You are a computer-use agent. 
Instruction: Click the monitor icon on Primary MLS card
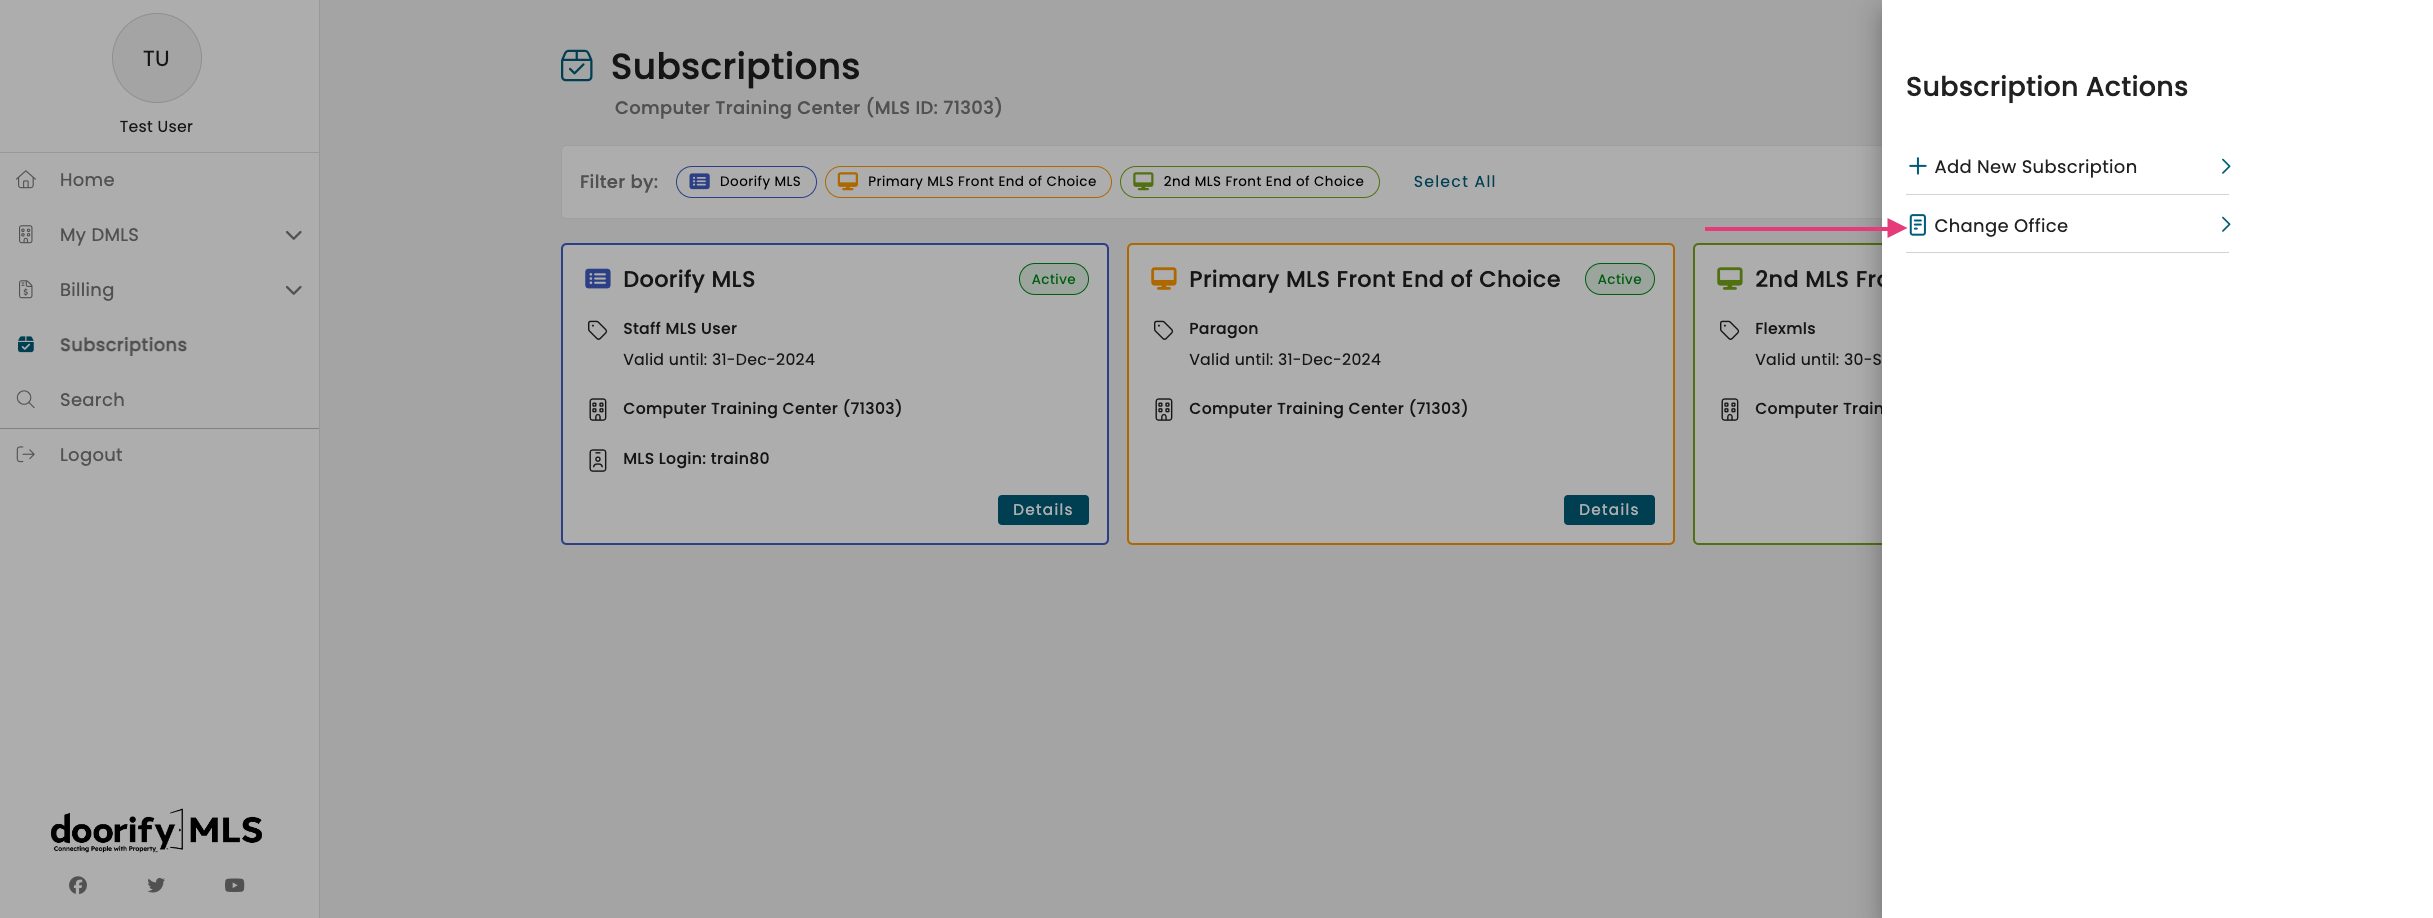1163,278
